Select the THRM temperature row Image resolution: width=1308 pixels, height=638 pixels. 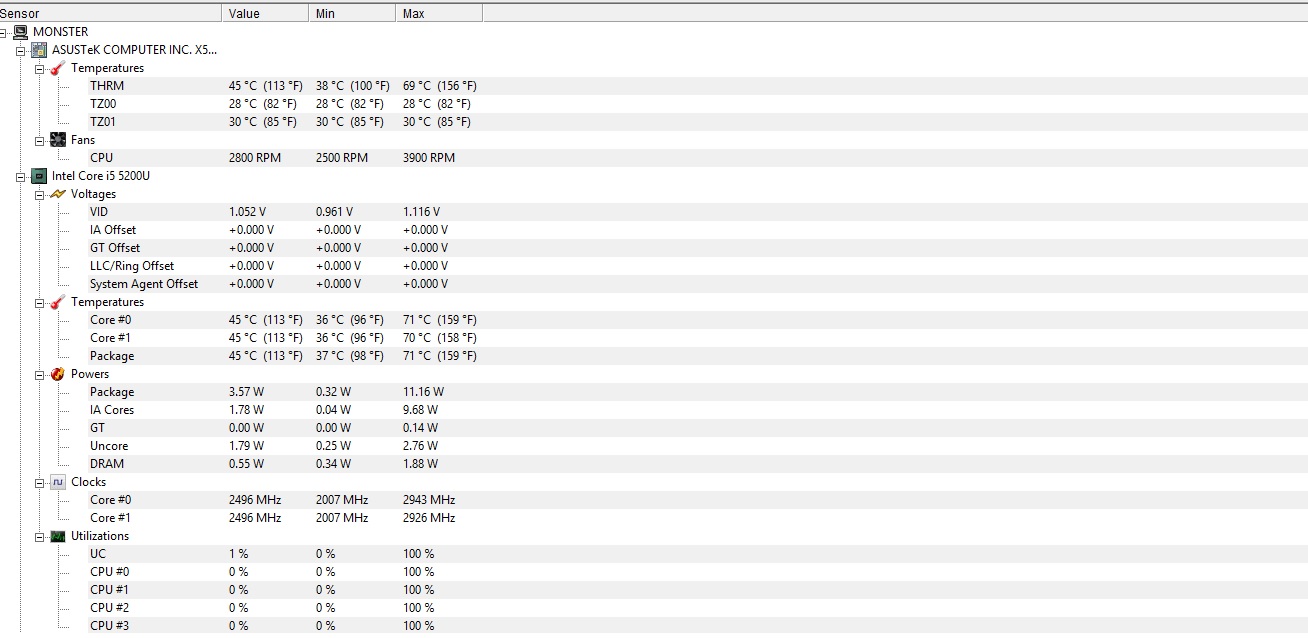(654, 86)
